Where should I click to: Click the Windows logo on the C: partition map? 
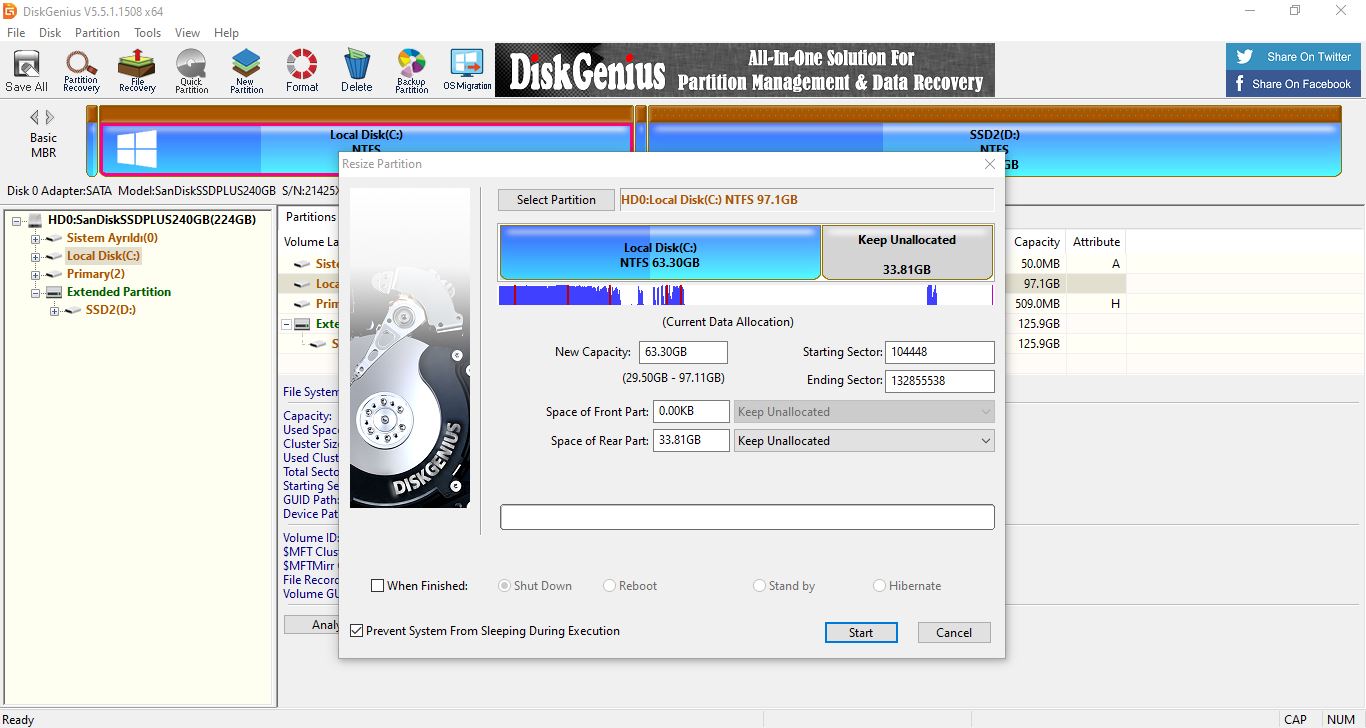click(x=137, y=149)
